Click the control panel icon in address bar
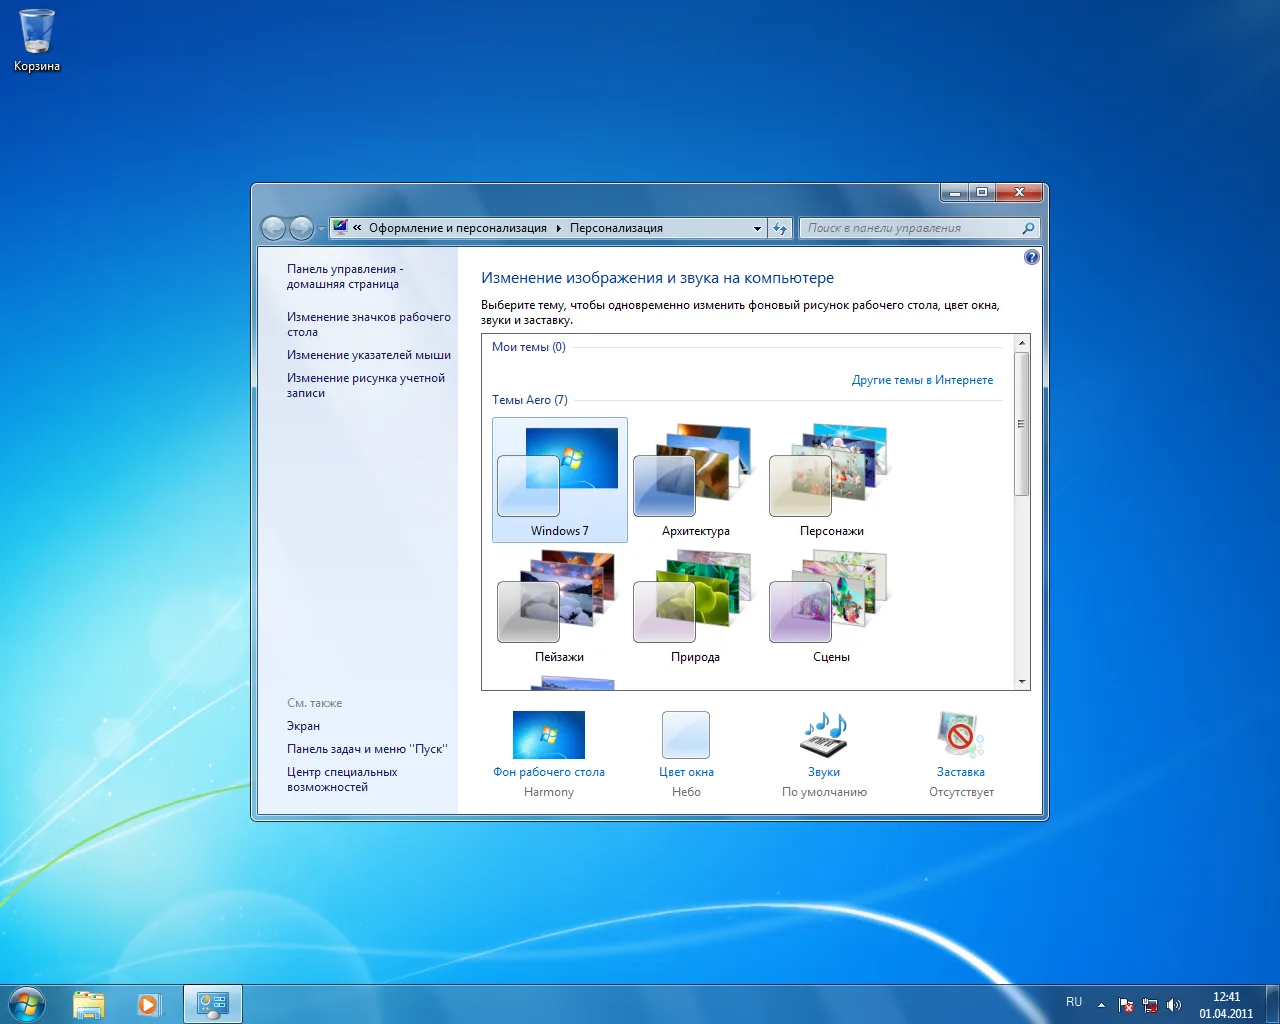Viewport: 1280px width, 1024px height. [x=340, y=228]
